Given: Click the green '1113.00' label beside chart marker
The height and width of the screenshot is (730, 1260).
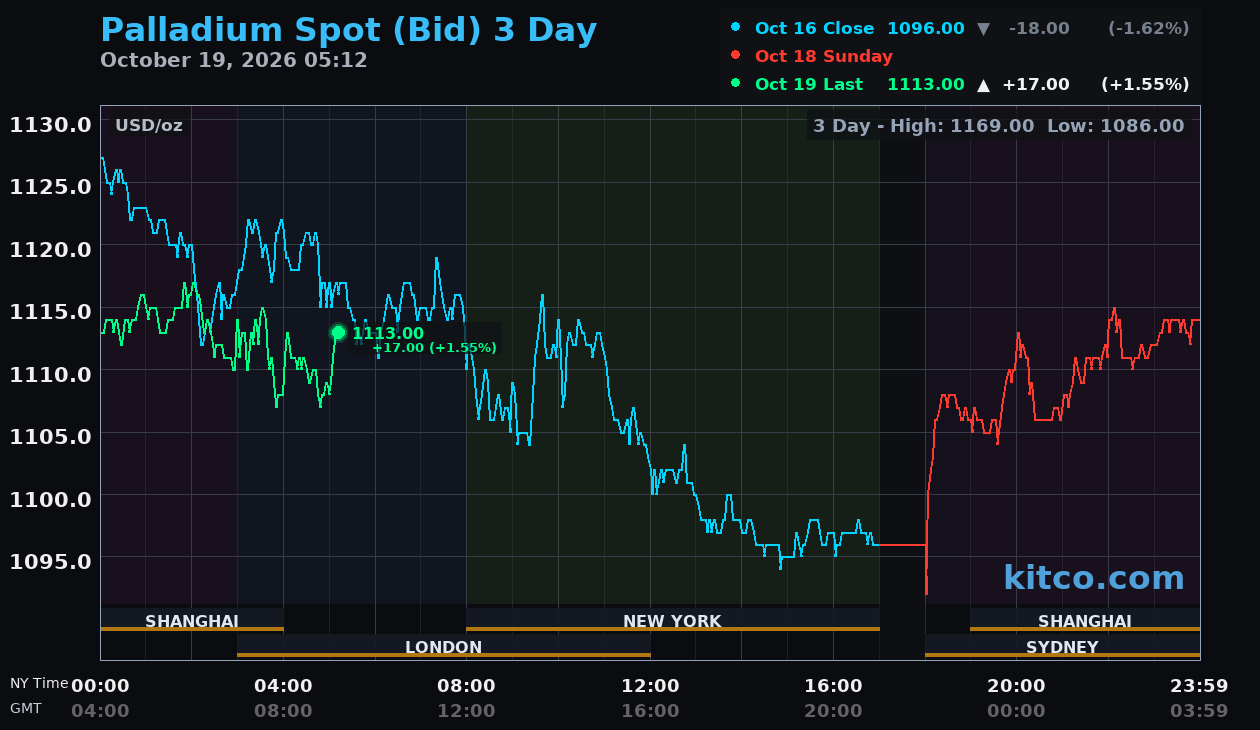Looking at the screenshot, I should pyautogui.click(x=388, y=334).
